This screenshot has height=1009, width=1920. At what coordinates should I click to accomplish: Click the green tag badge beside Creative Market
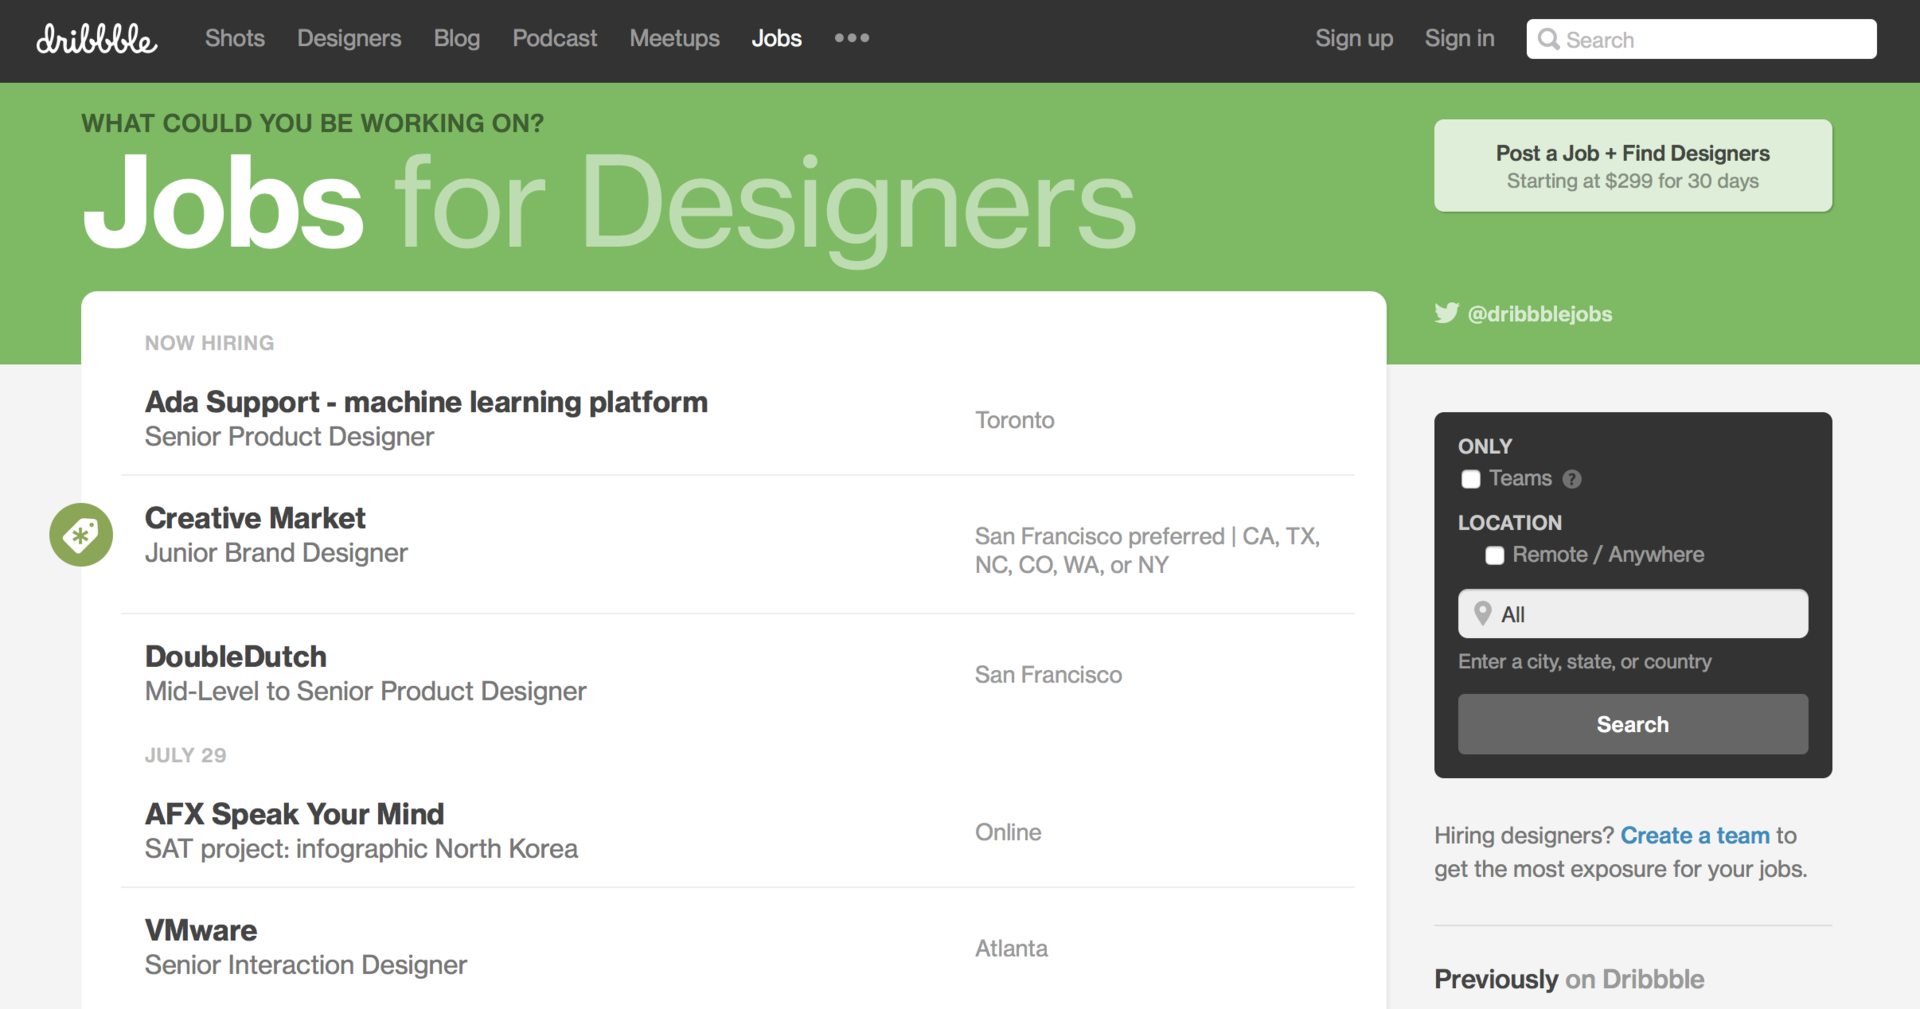pos(81,535)
